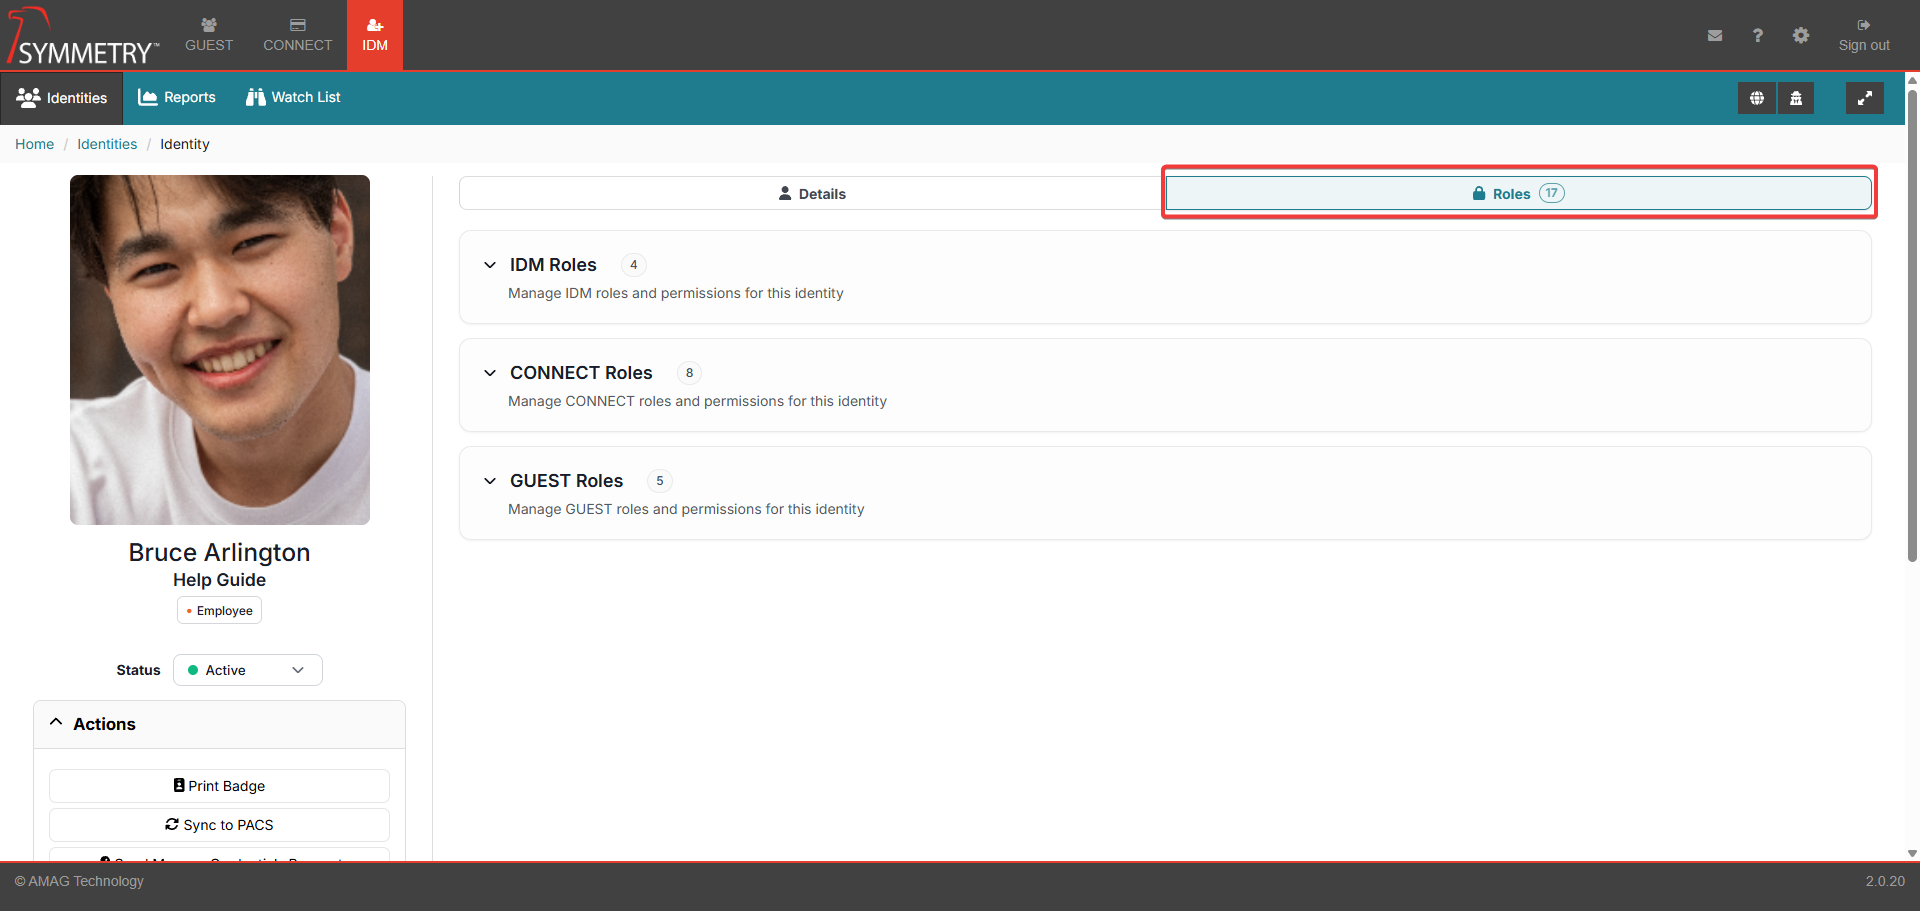
Task: Expand the IDM Roles section
Action: 490,265
